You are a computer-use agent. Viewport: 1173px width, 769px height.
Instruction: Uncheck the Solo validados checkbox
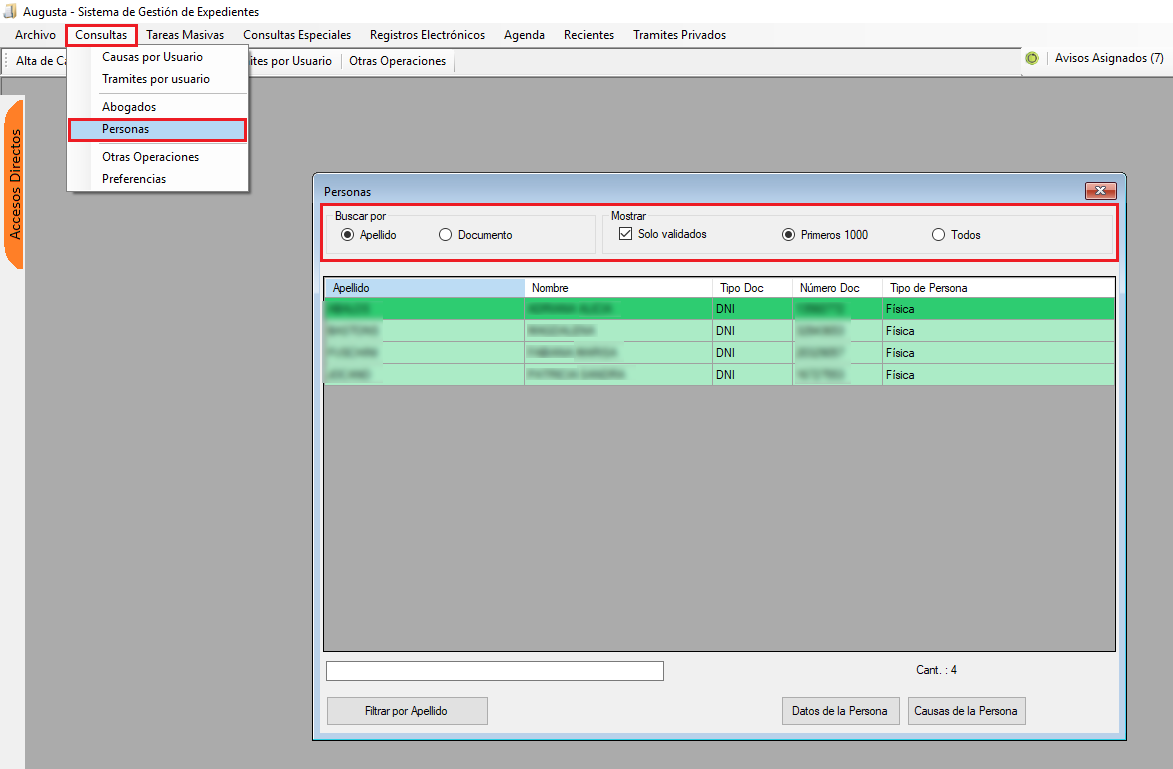coord(626,234)
